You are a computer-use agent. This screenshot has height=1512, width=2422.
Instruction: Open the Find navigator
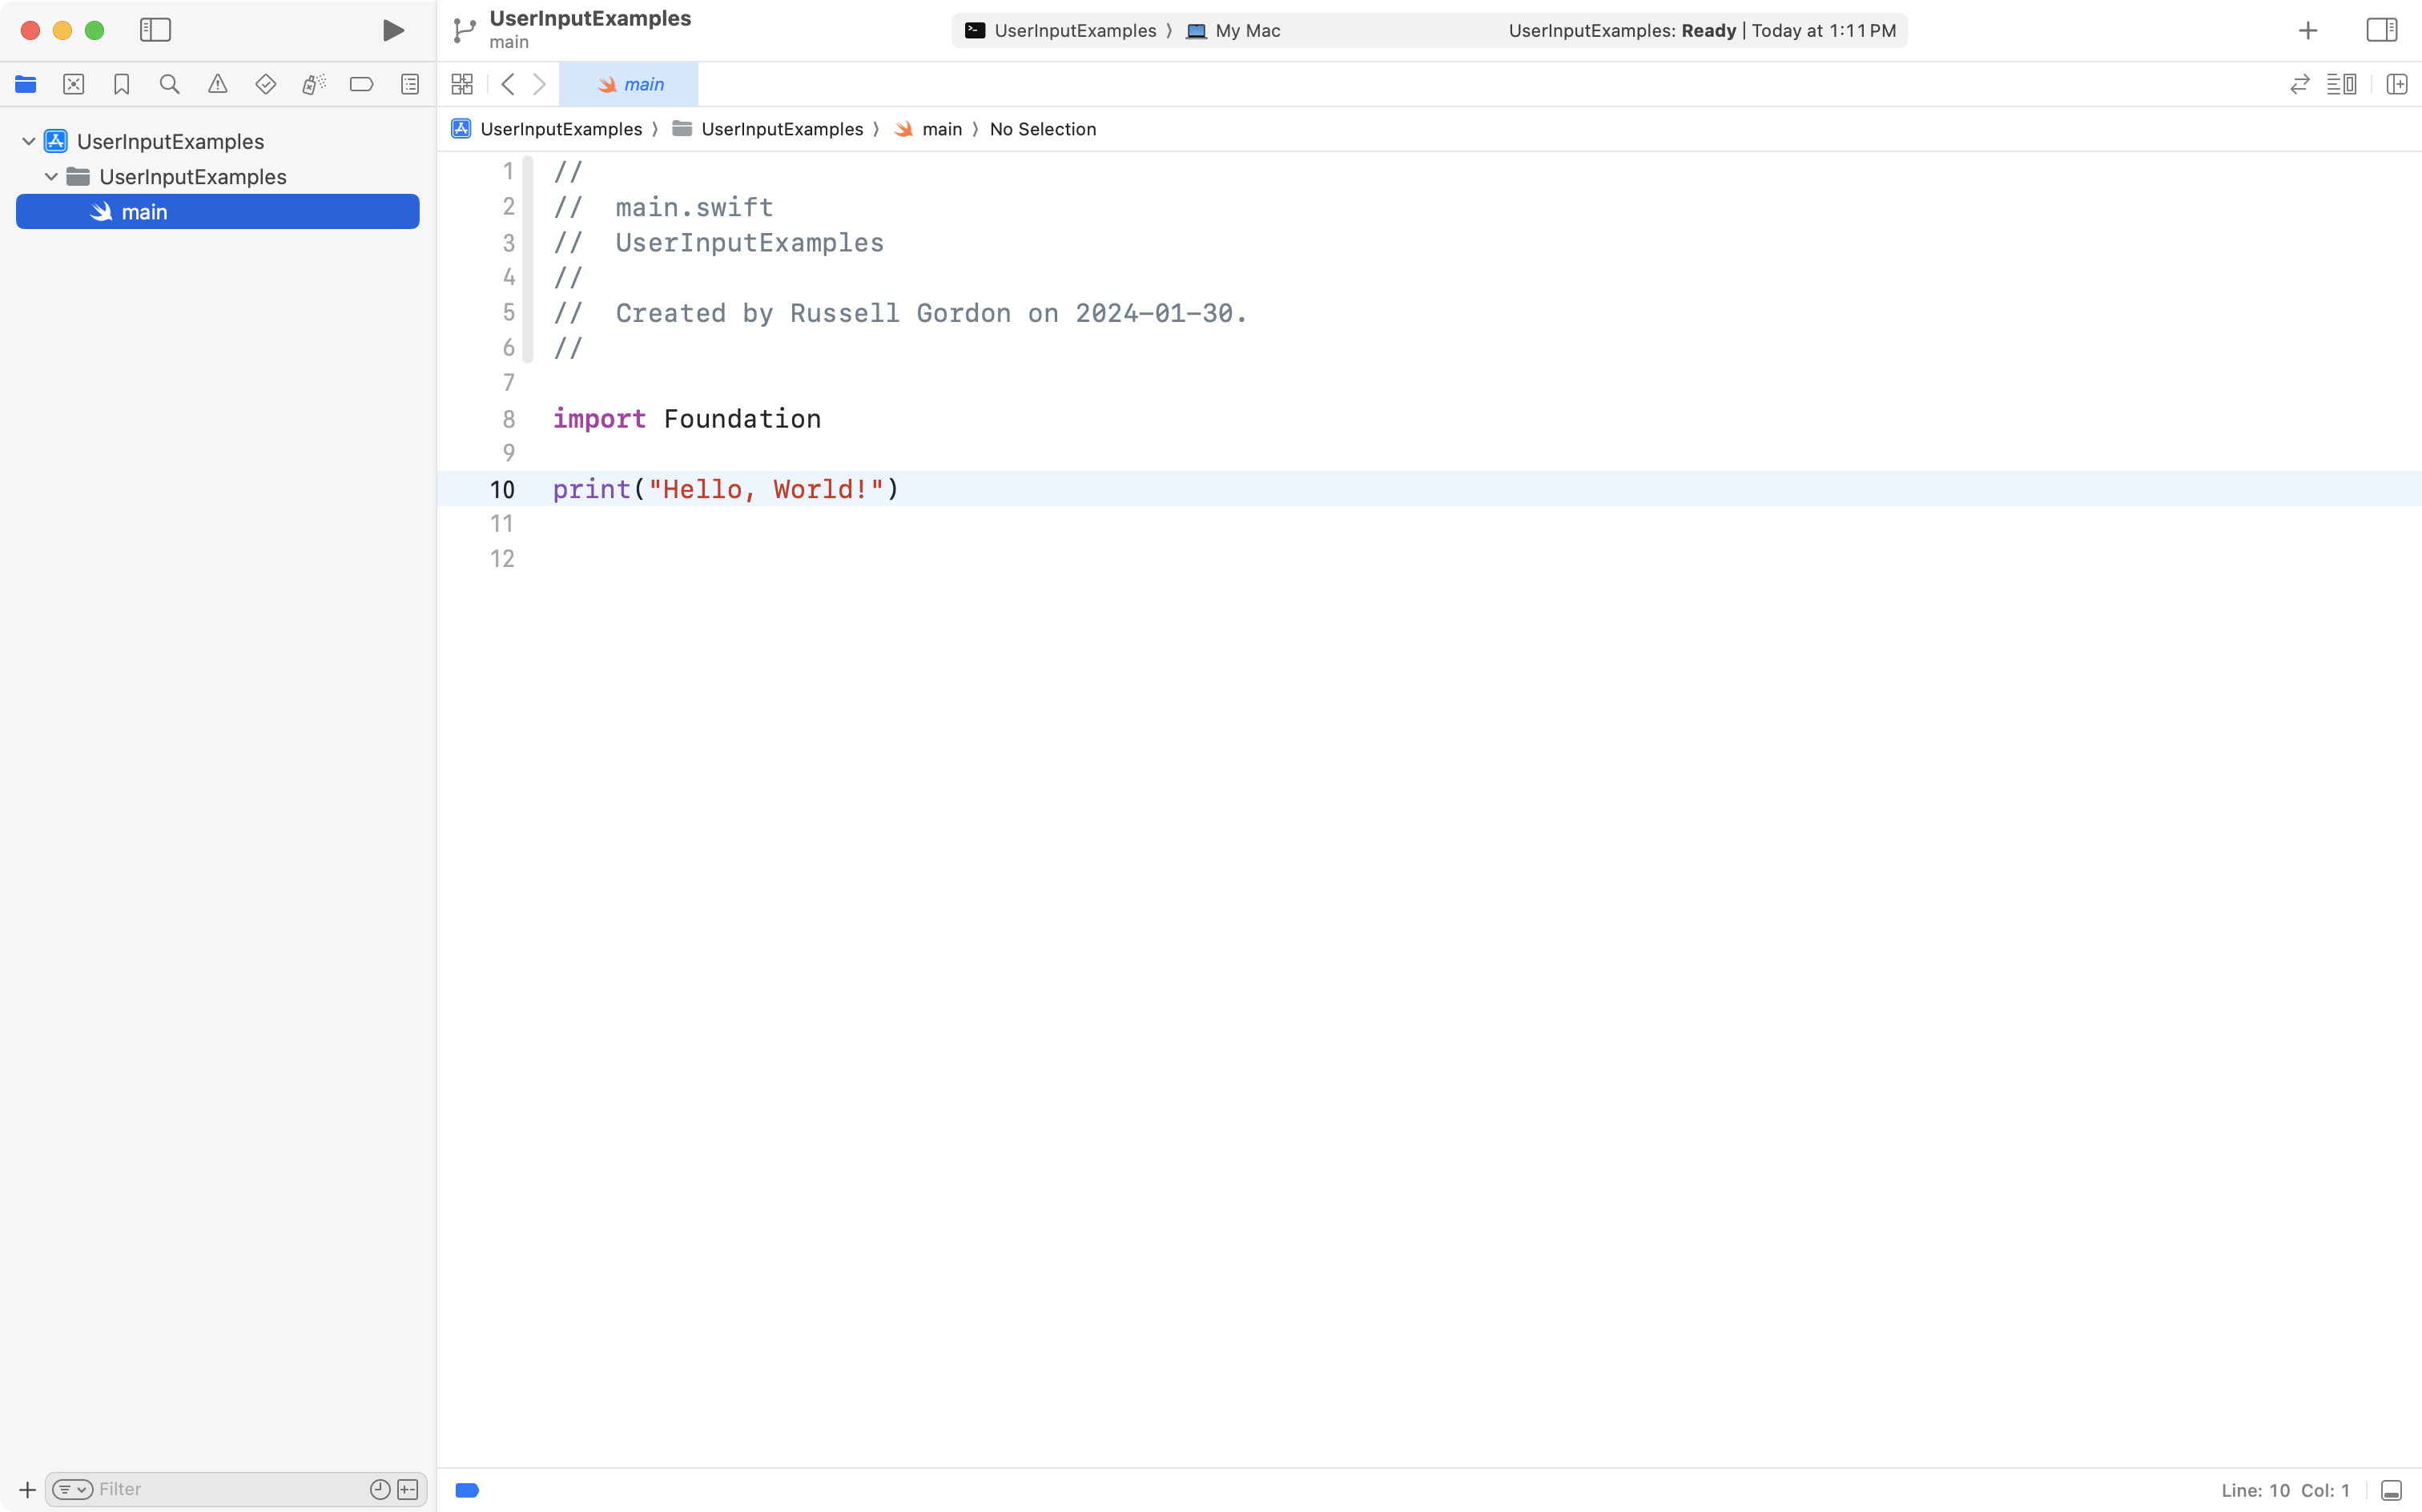click(x=170, y=84)
